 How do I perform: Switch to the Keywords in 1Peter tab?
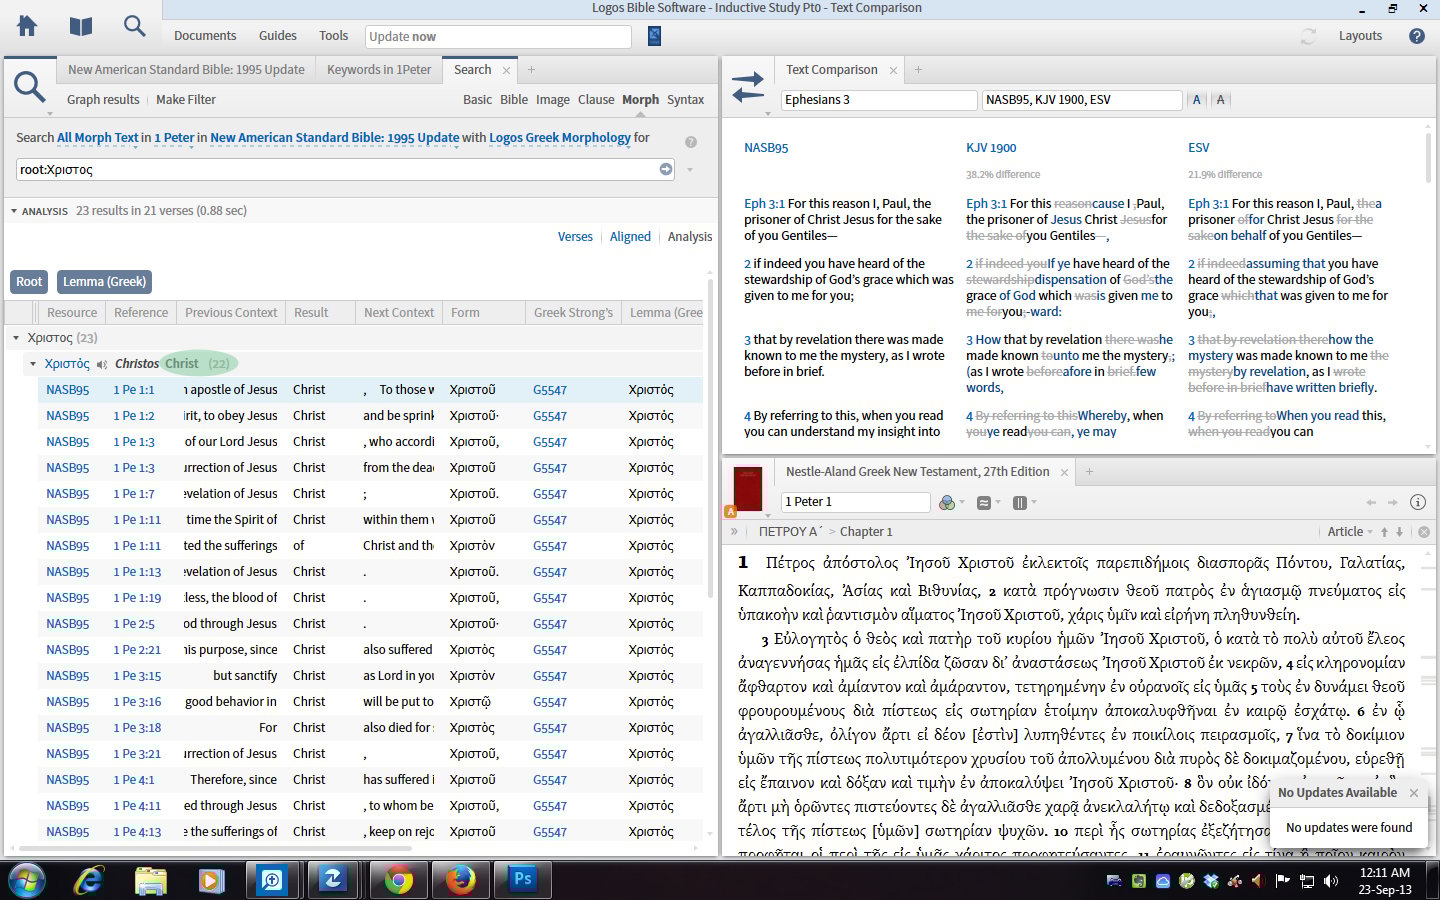379,70
